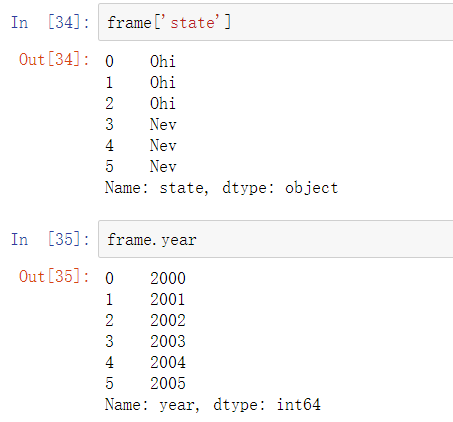Click index 4 beside 2004

tap(109, 362)
